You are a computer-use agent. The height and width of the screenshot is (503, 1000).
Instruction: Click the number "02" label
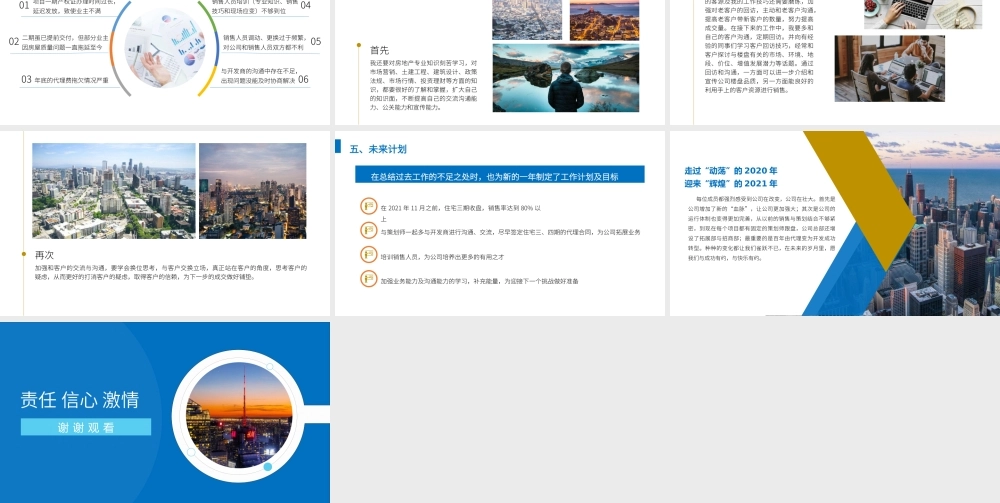click(14, 42)
